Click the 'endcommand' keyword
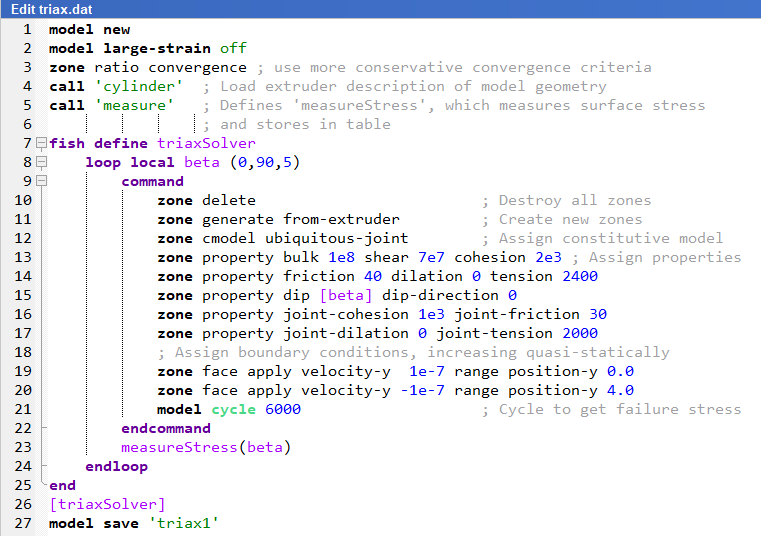761x536 pixels. tap(166, 428)
